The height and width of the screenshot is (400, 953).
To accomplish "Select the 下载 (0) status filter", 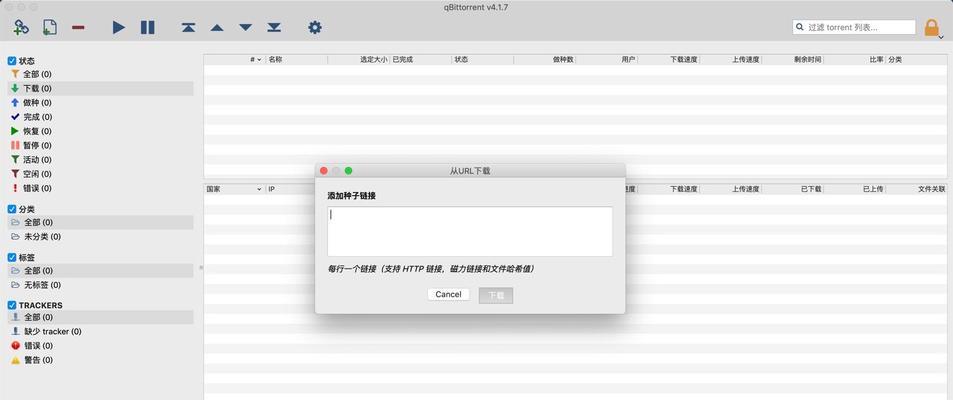I will pyautogui.click(x=100, y=89).
